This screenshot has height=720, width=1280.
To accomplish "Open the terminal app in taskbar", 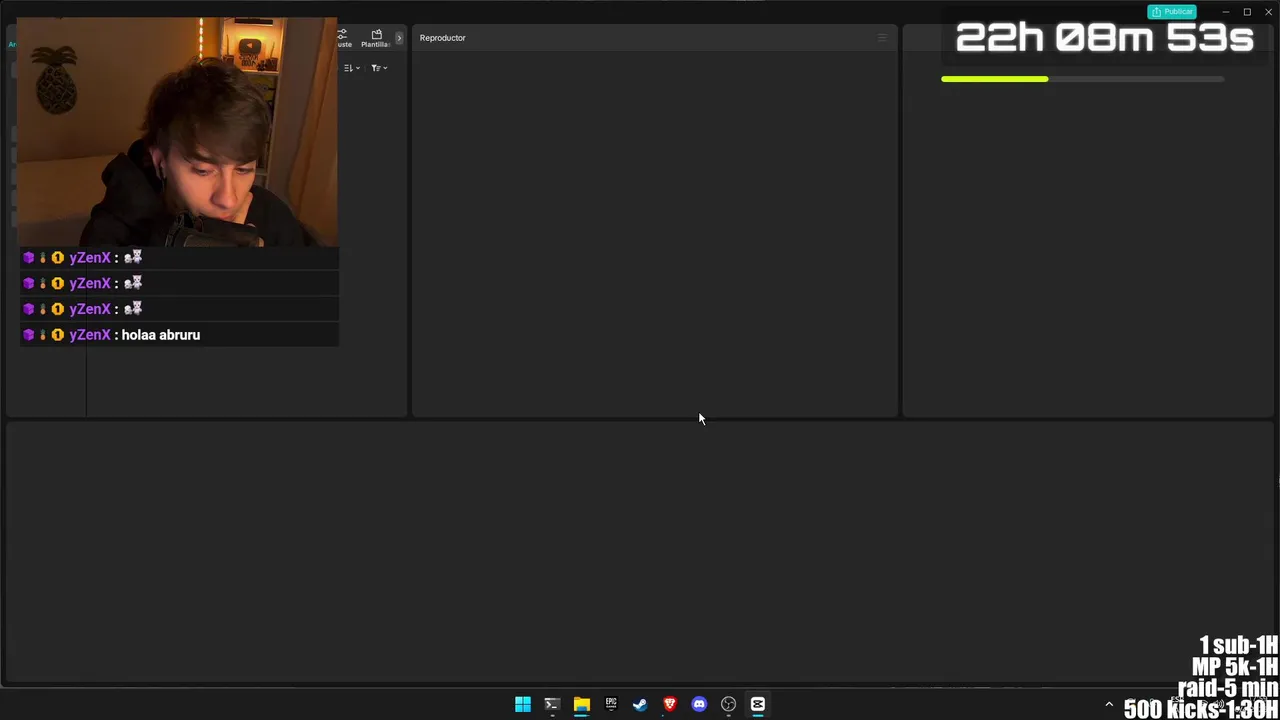I will [552, 704].
